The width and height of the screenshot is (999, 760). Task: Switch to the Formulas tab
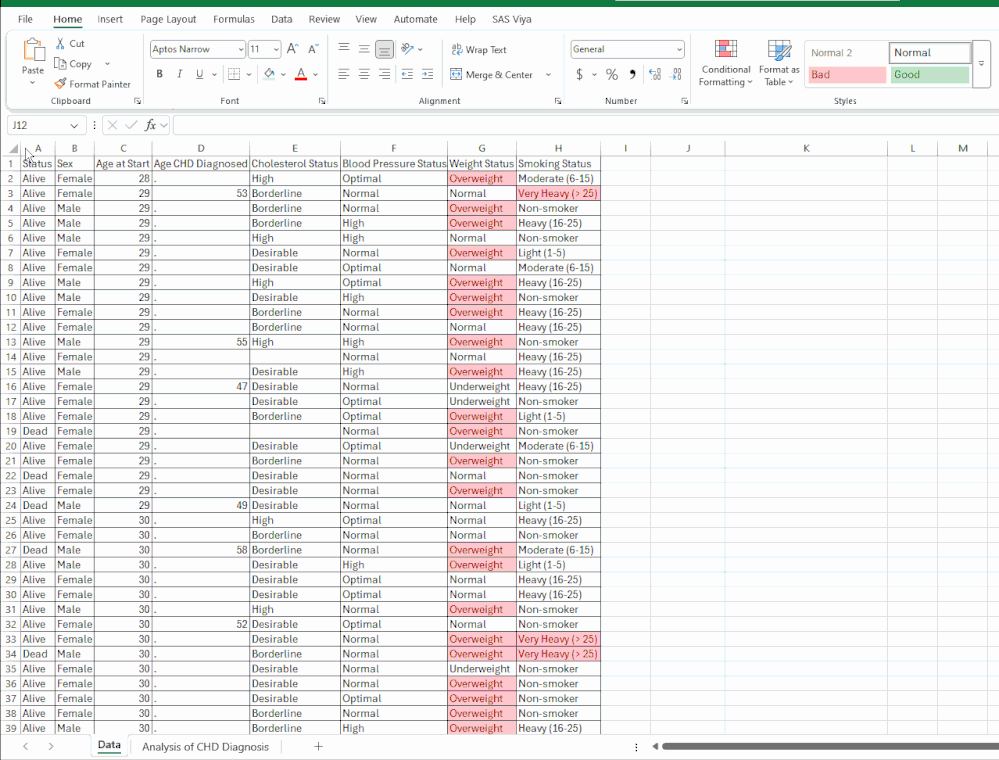234,19
